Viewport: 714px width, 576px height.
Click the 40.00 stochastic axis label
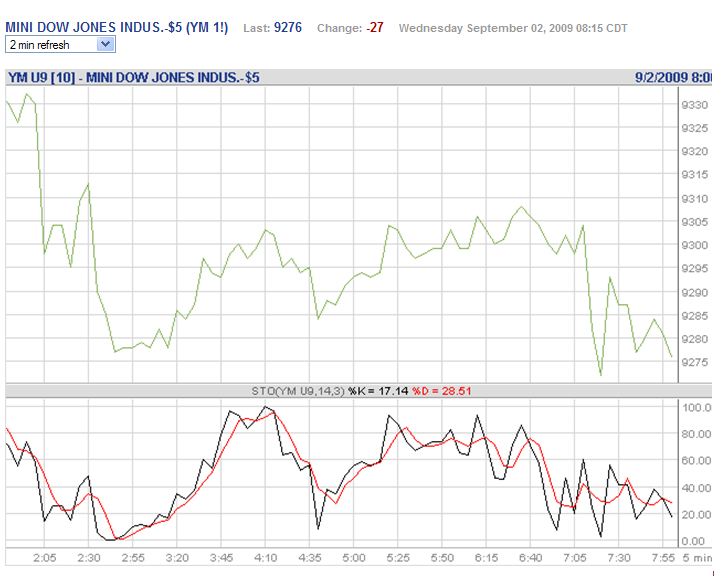tap(697, 489)
